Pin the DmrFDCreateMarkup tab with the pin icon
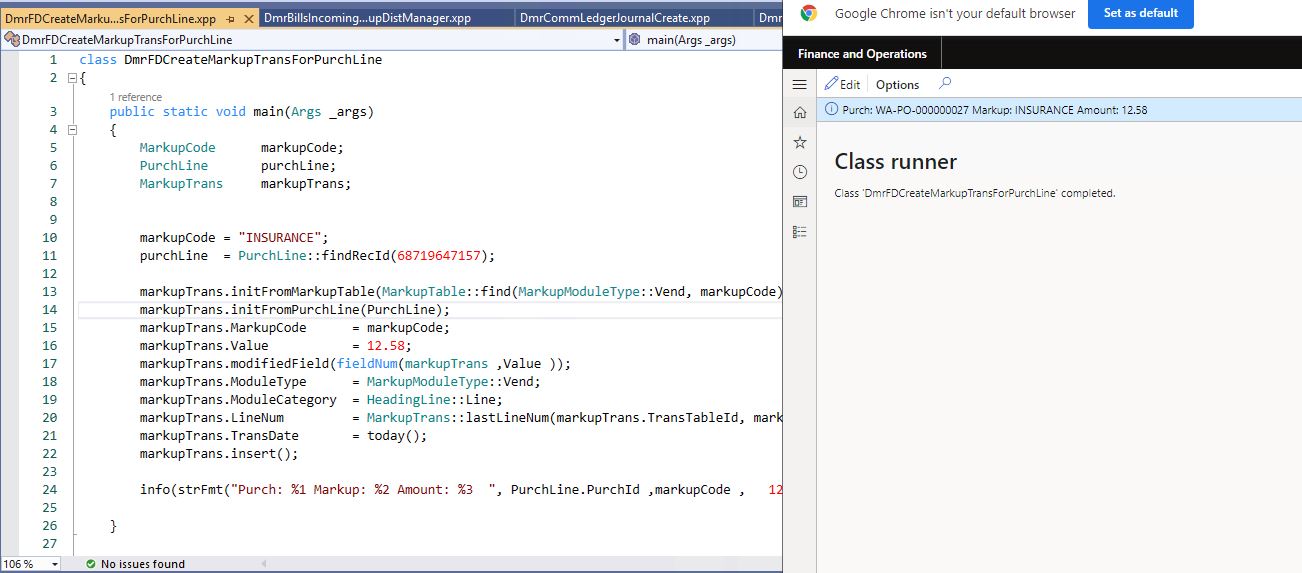 point(230,18)
